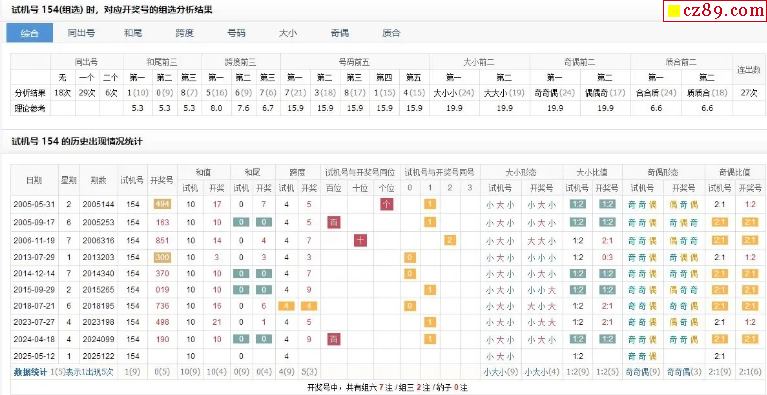Click the red 百 badge in the 2005-09-17 row
Viewport: 767px width, 395px height.
click(x=334, y=222)
